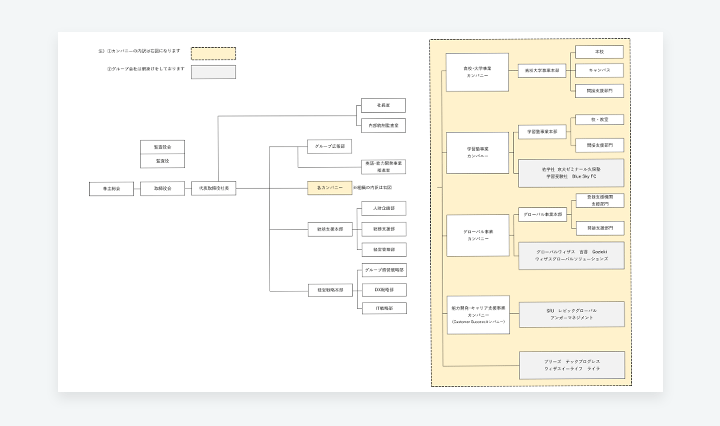Click the gray legend sample box

(214, 72)
